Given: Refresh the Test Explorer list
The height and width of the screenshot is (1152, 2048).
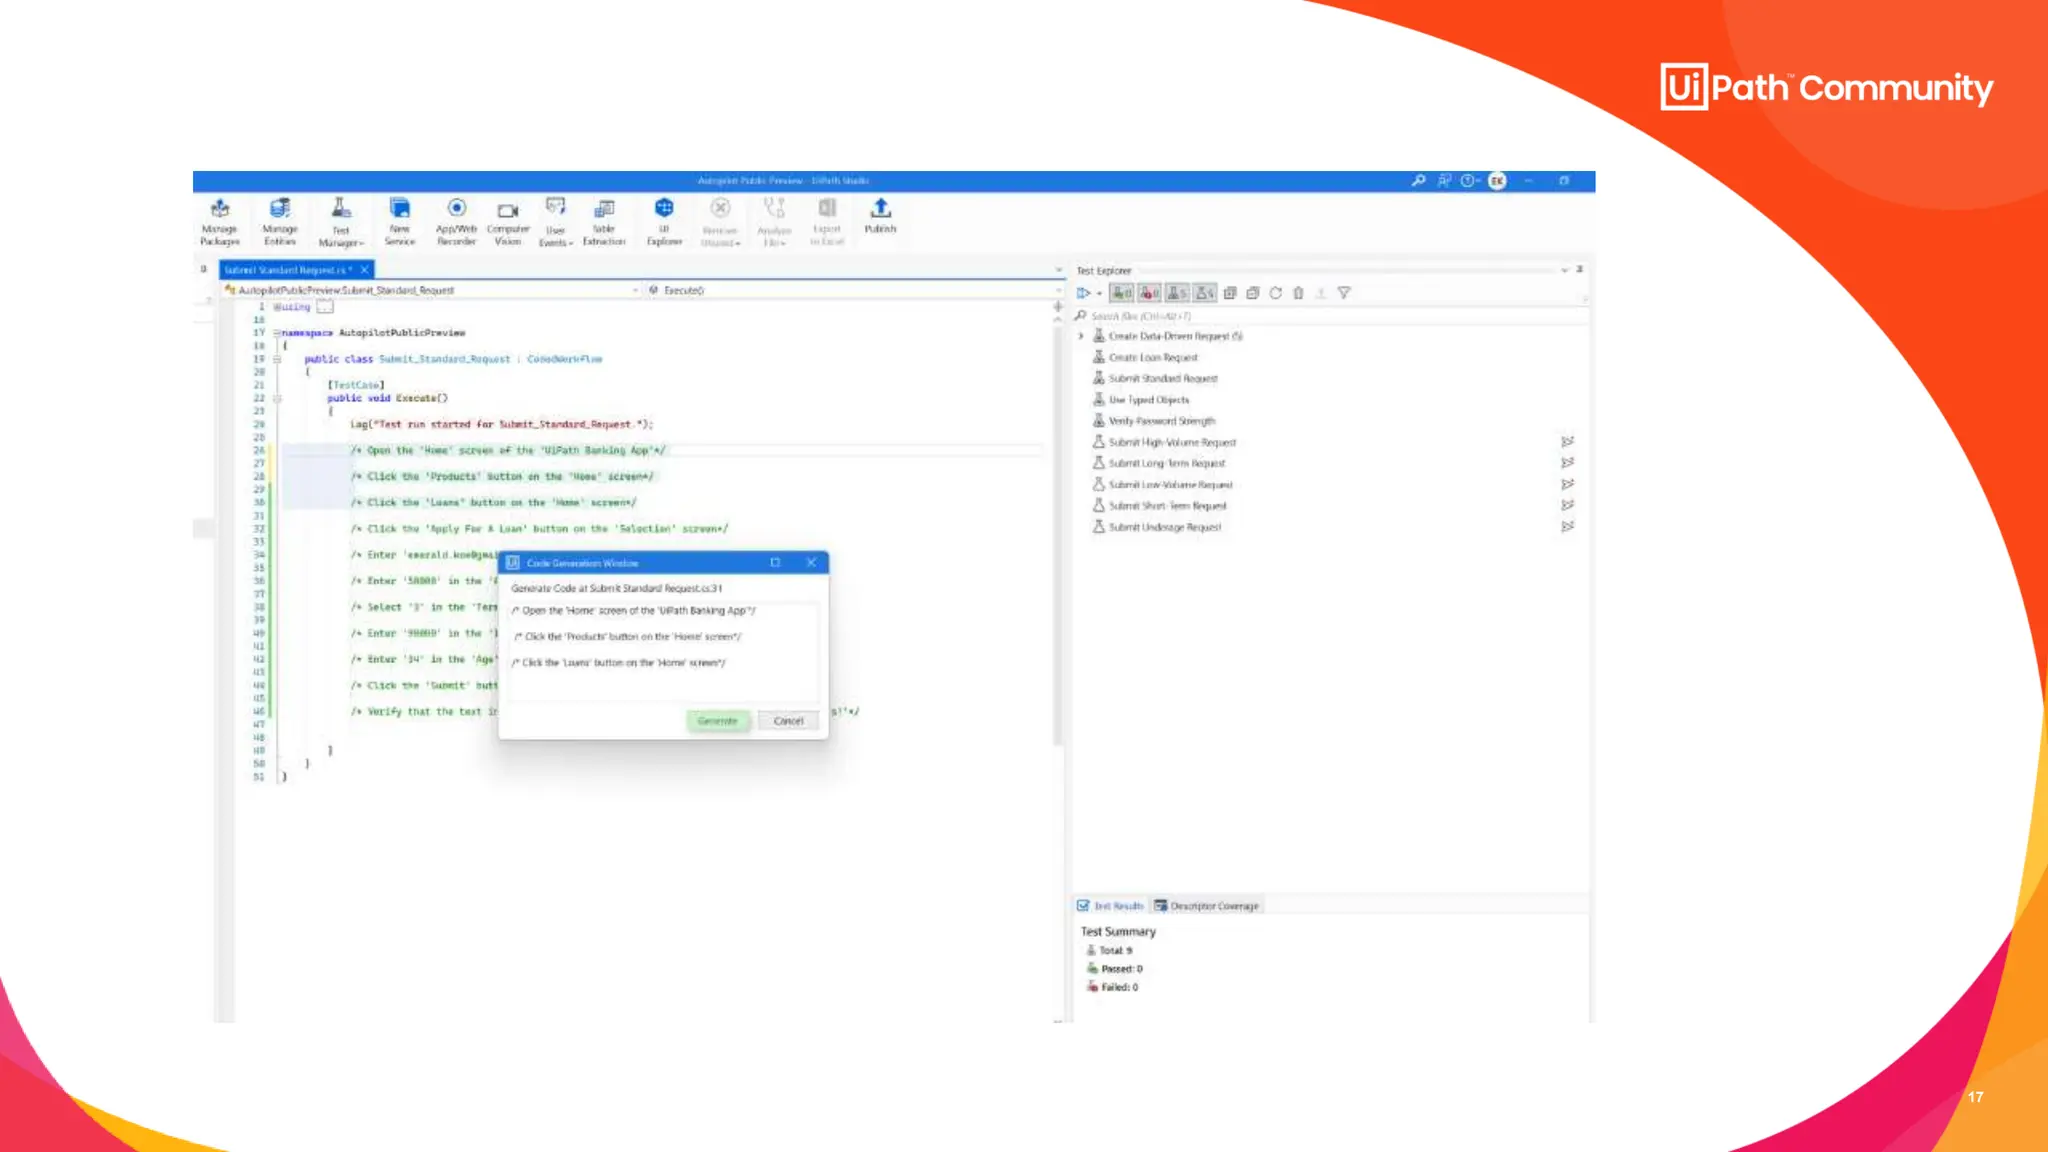Looking at the screenshot, I should coord(1275,293).
